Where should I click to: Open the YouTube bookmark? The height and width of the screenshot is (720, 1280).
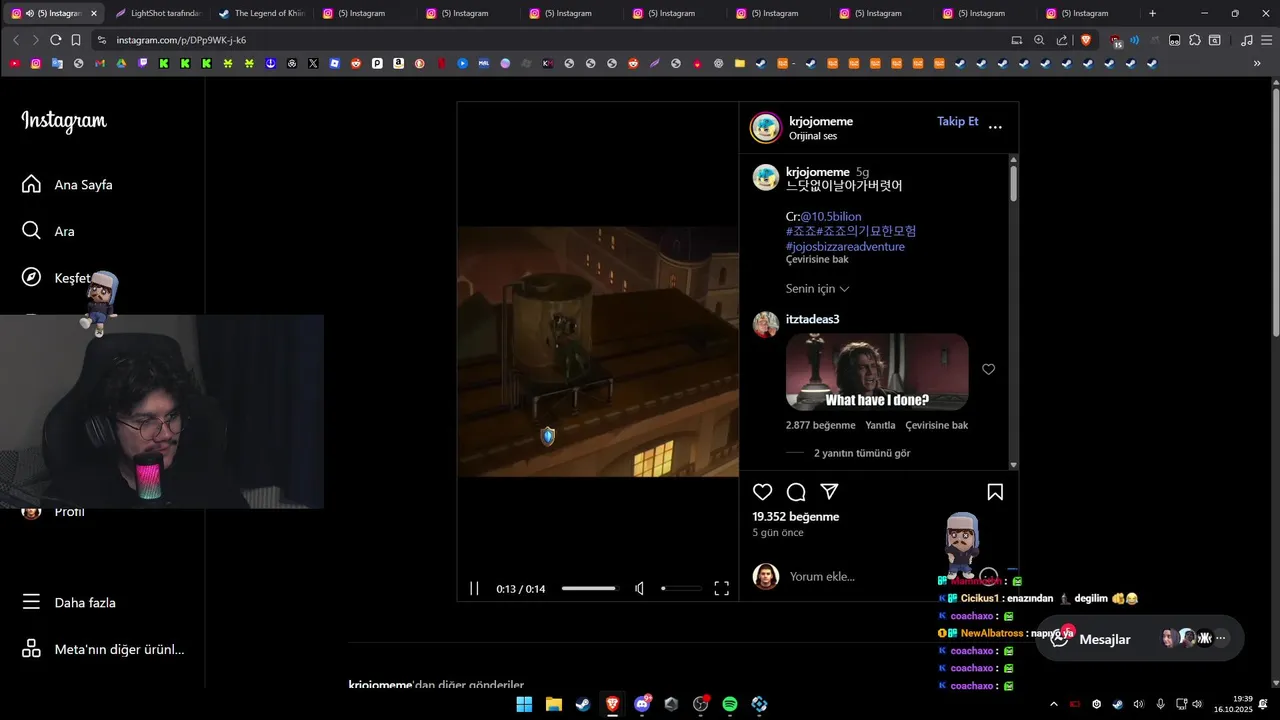[x=14, y=63]
